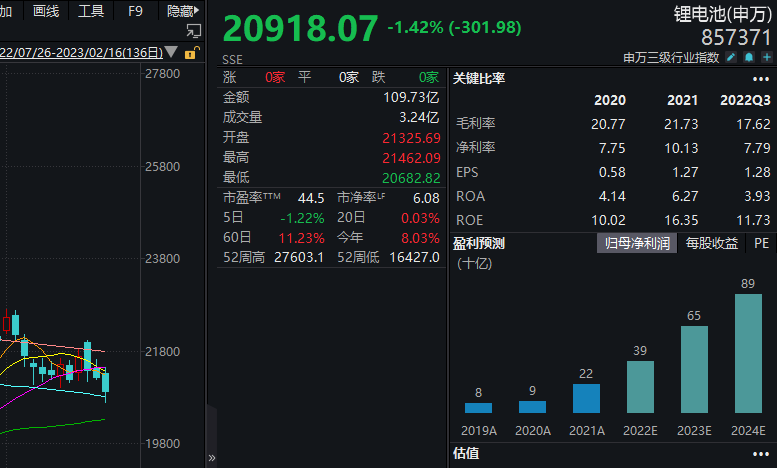Open the date range dropdown triangle

pos(171,52)
